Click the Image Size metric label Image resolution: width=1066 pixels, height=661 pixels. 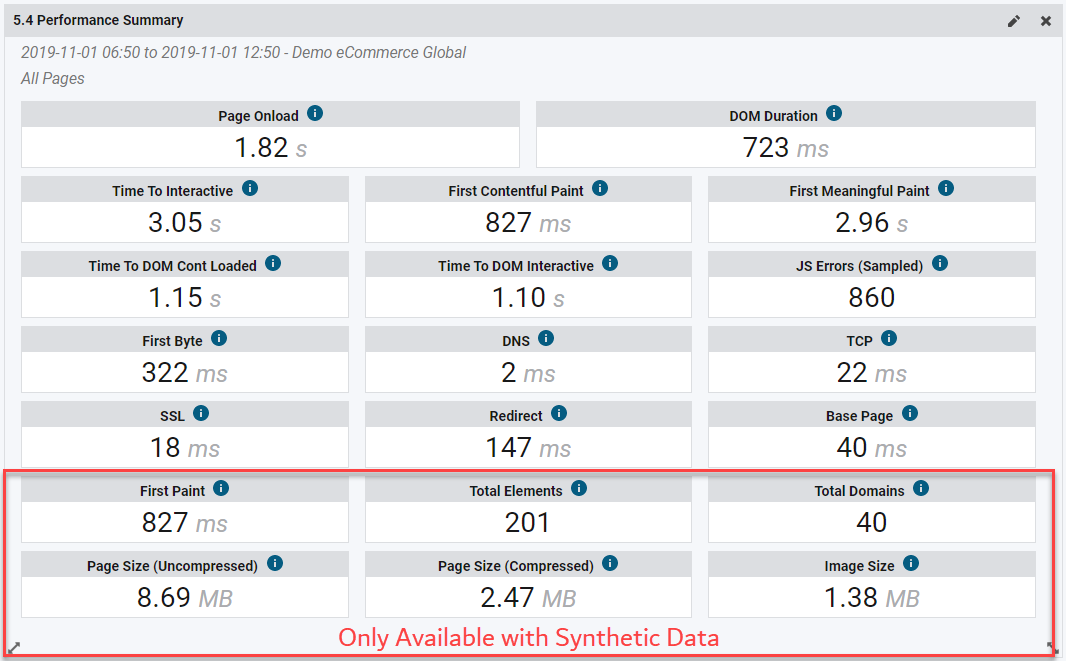click(859, 566)
